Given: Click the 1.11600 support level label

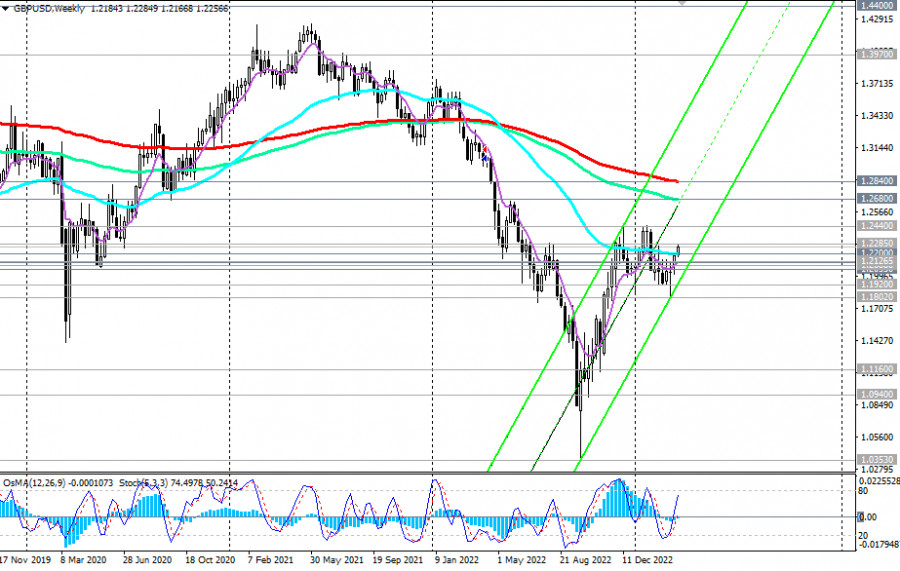Looking at the screenshot, I should [877, 369].
